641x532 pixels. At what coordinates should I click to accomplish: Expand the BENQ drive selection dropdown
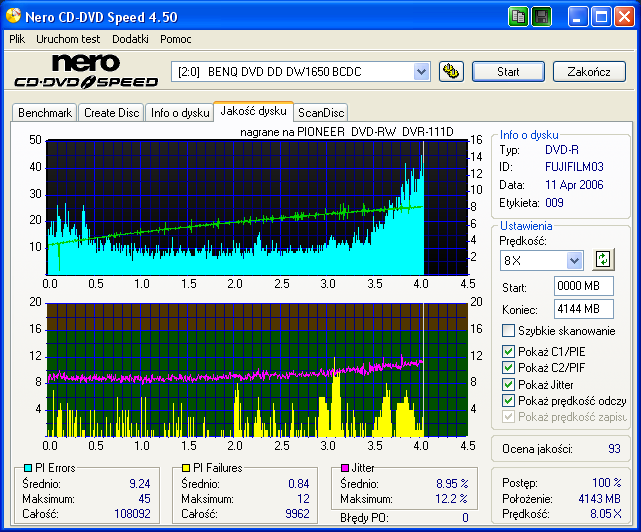421,72
